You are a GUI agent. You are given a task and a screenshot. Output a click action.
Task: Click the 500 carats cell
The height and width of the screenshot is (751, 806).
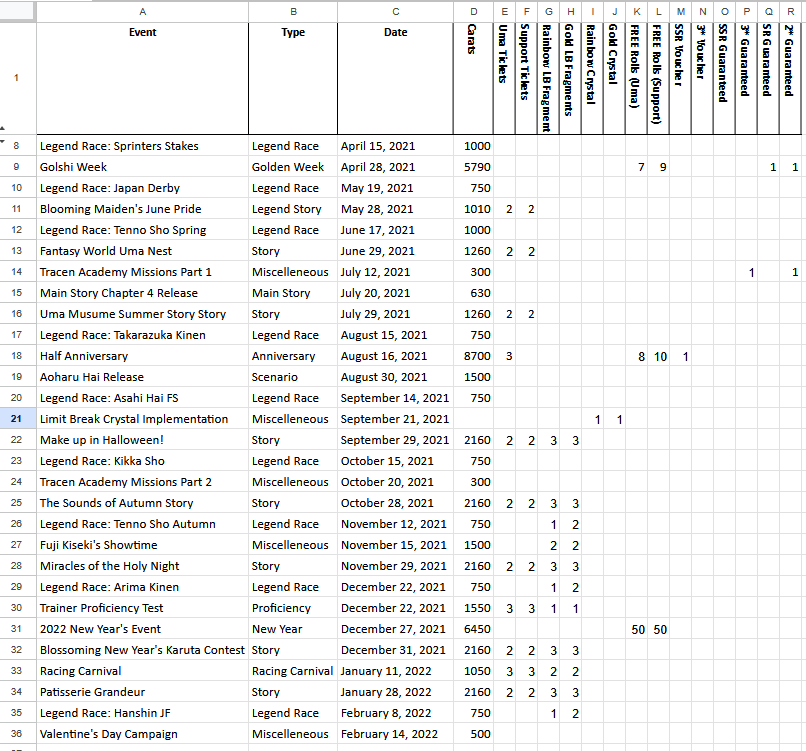(x=473, y=734)
